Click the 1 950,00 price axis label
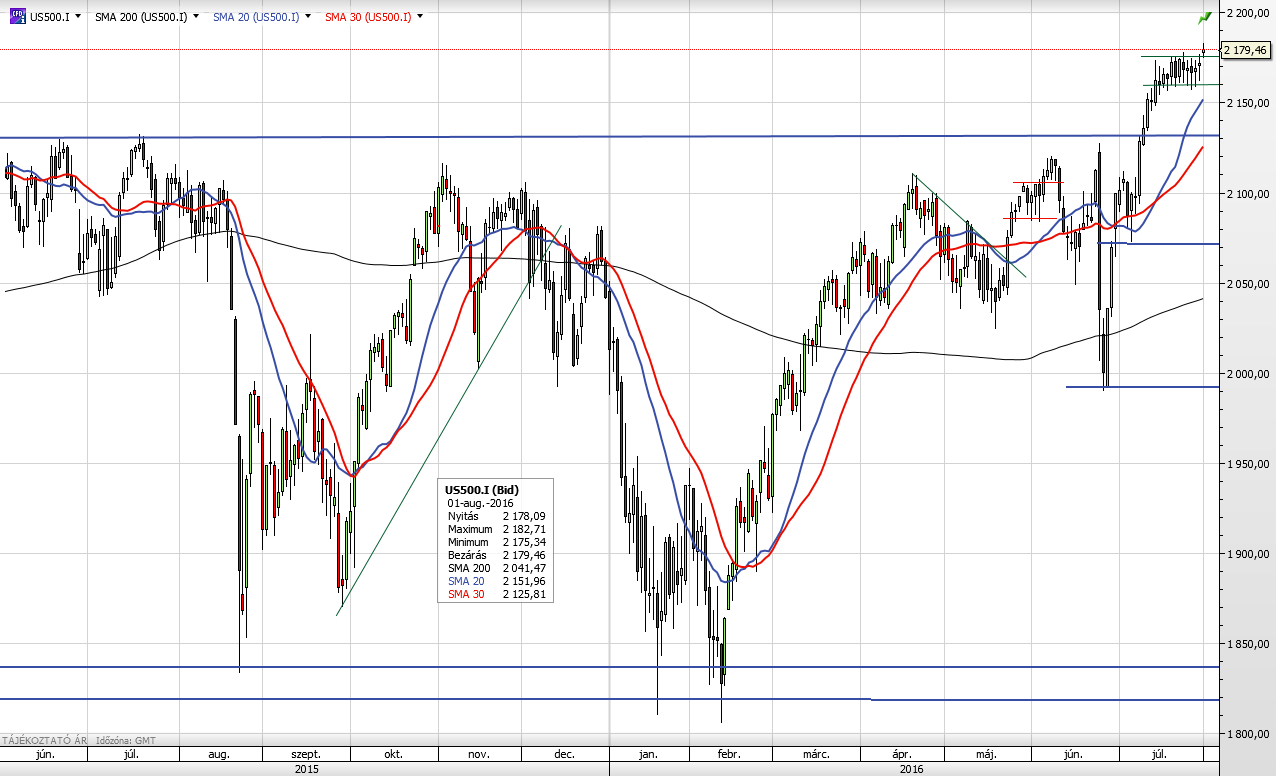The width and height of the screenshot is (1276, 776). click(x=1246, y=463)
